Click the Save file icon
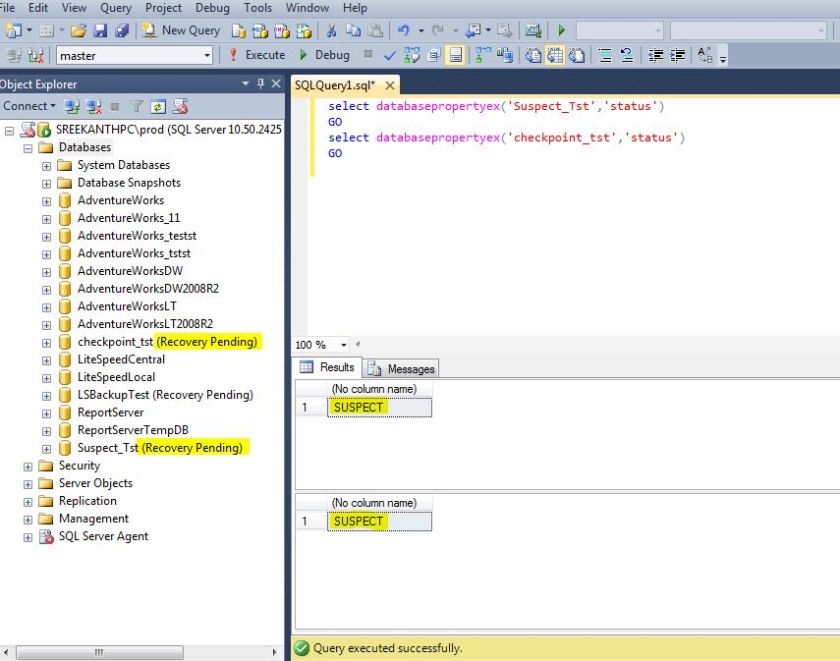 [x=98, y=30]
